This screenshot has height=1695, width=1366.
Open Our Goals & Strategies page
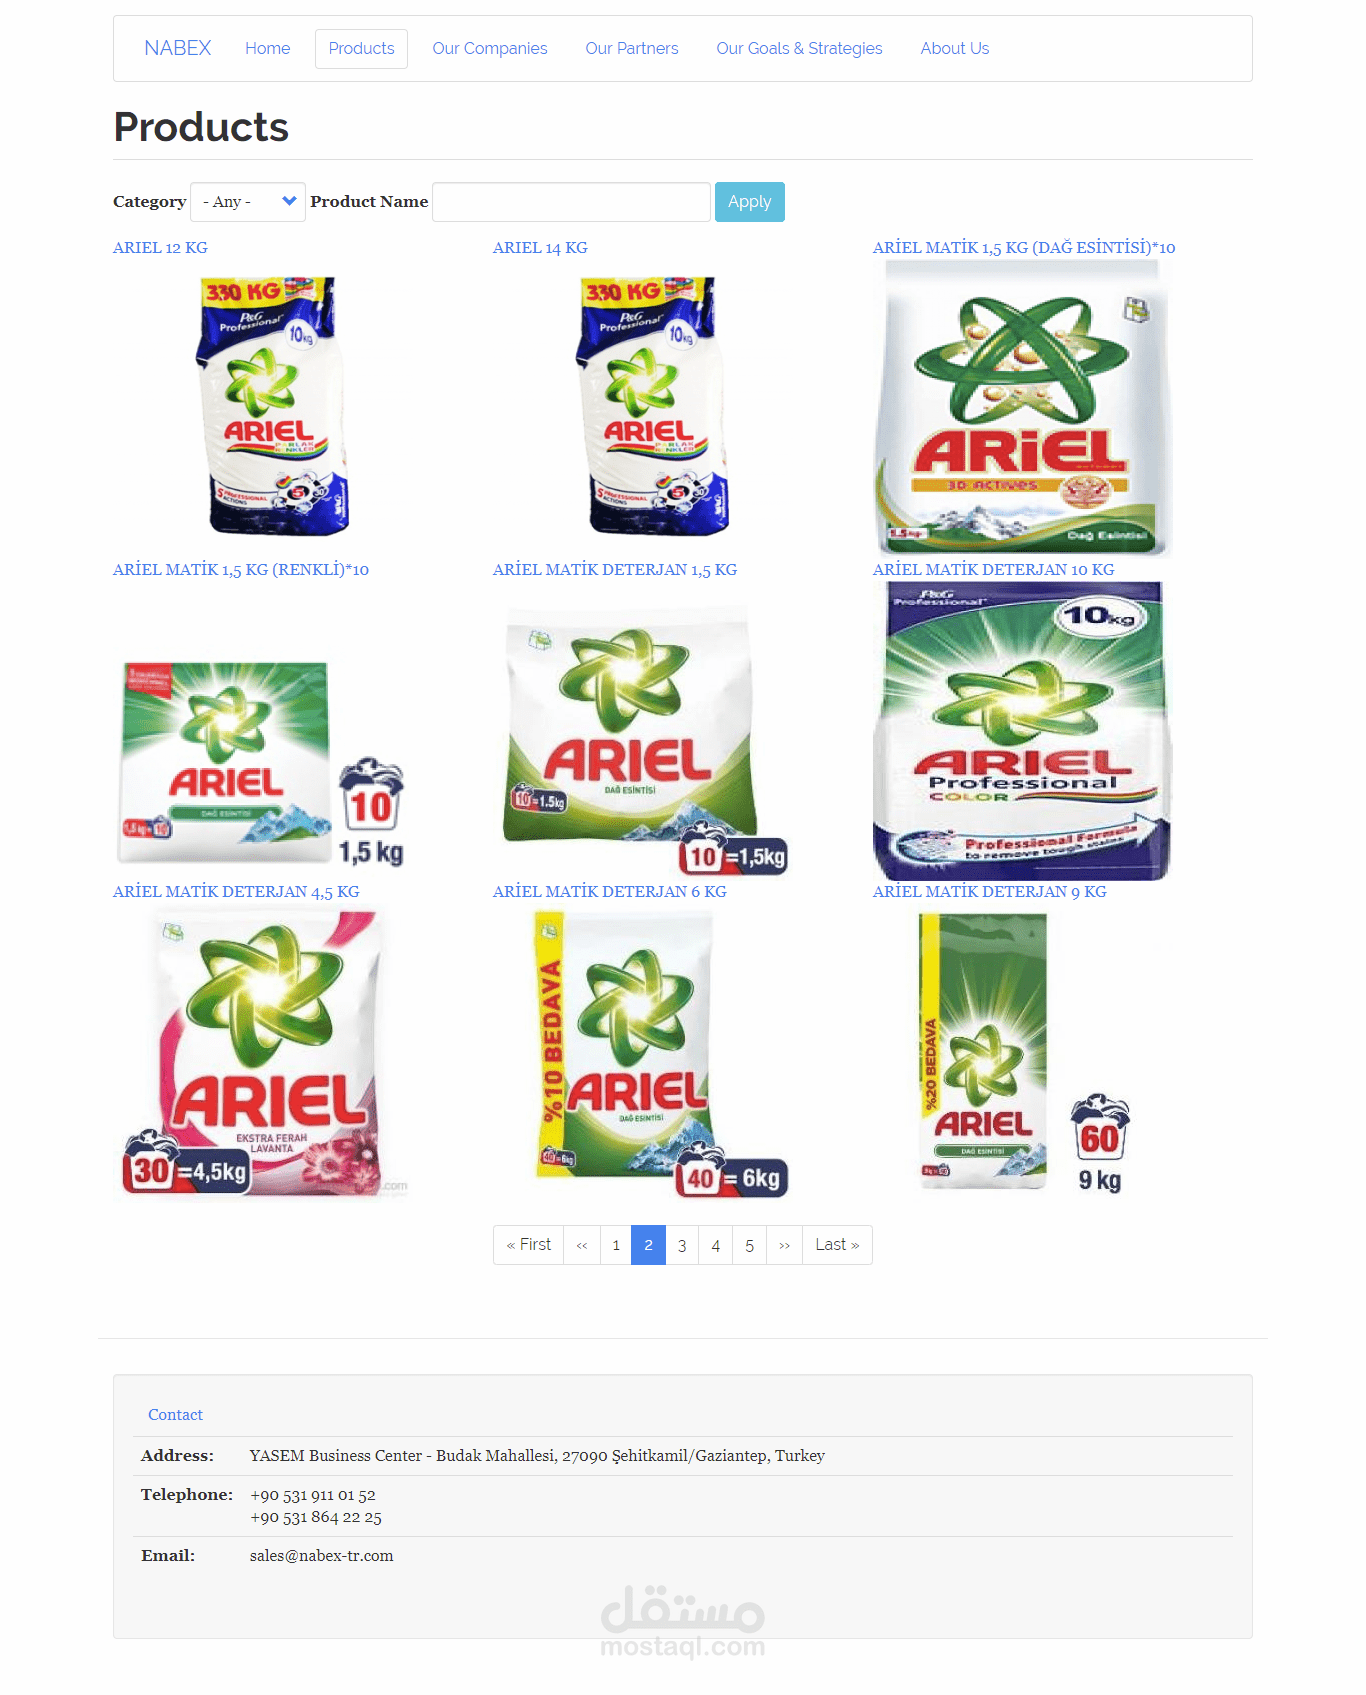799,48
